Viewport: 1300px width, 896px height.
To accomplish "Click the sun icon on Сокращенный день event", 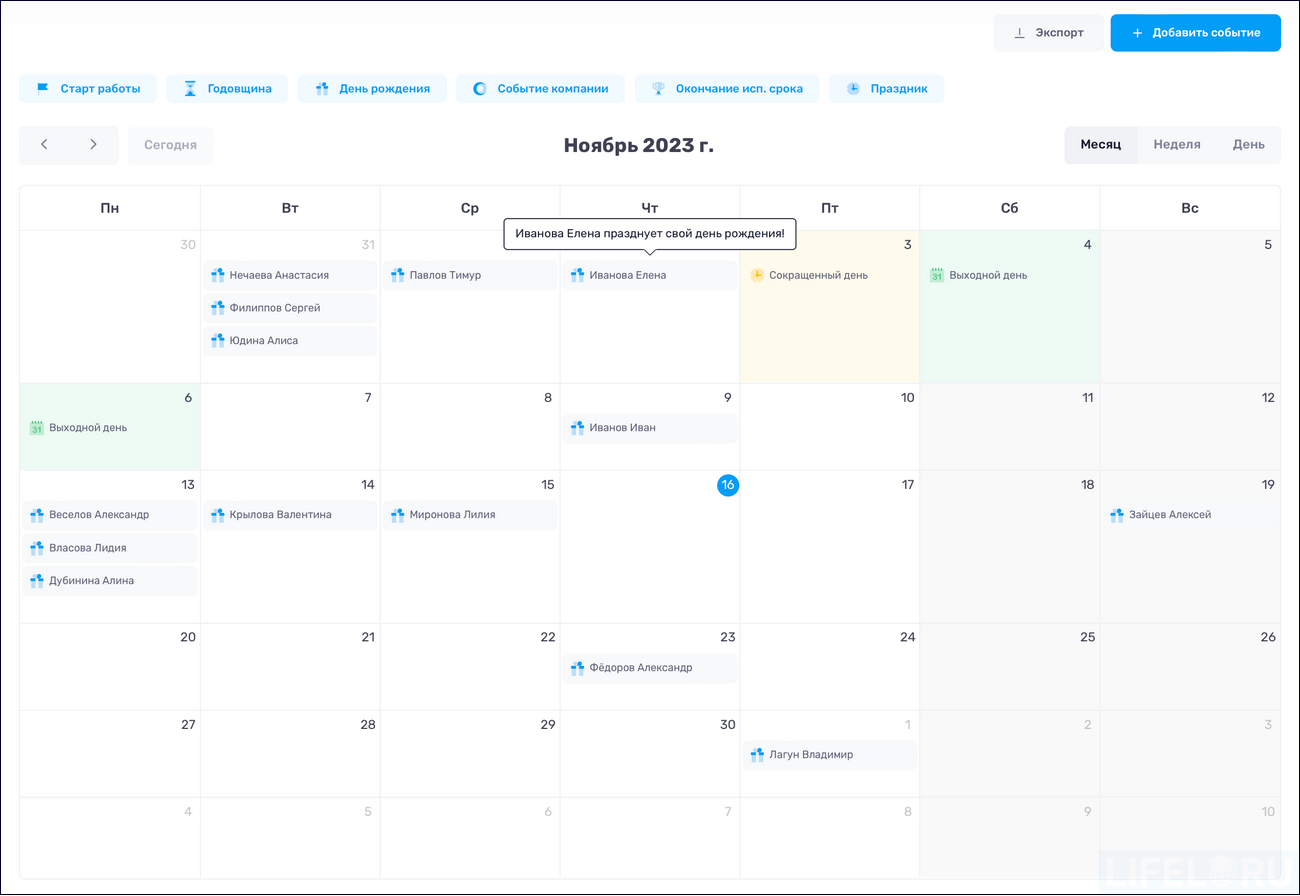I will pos(757,274).
